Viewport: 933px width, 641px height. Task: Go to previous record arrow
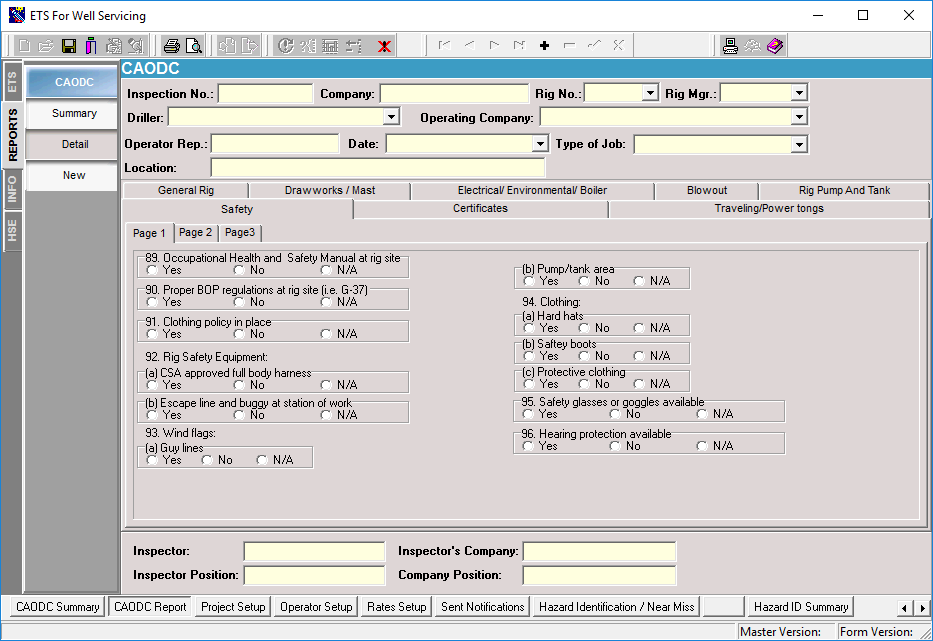tap(469, 45)
